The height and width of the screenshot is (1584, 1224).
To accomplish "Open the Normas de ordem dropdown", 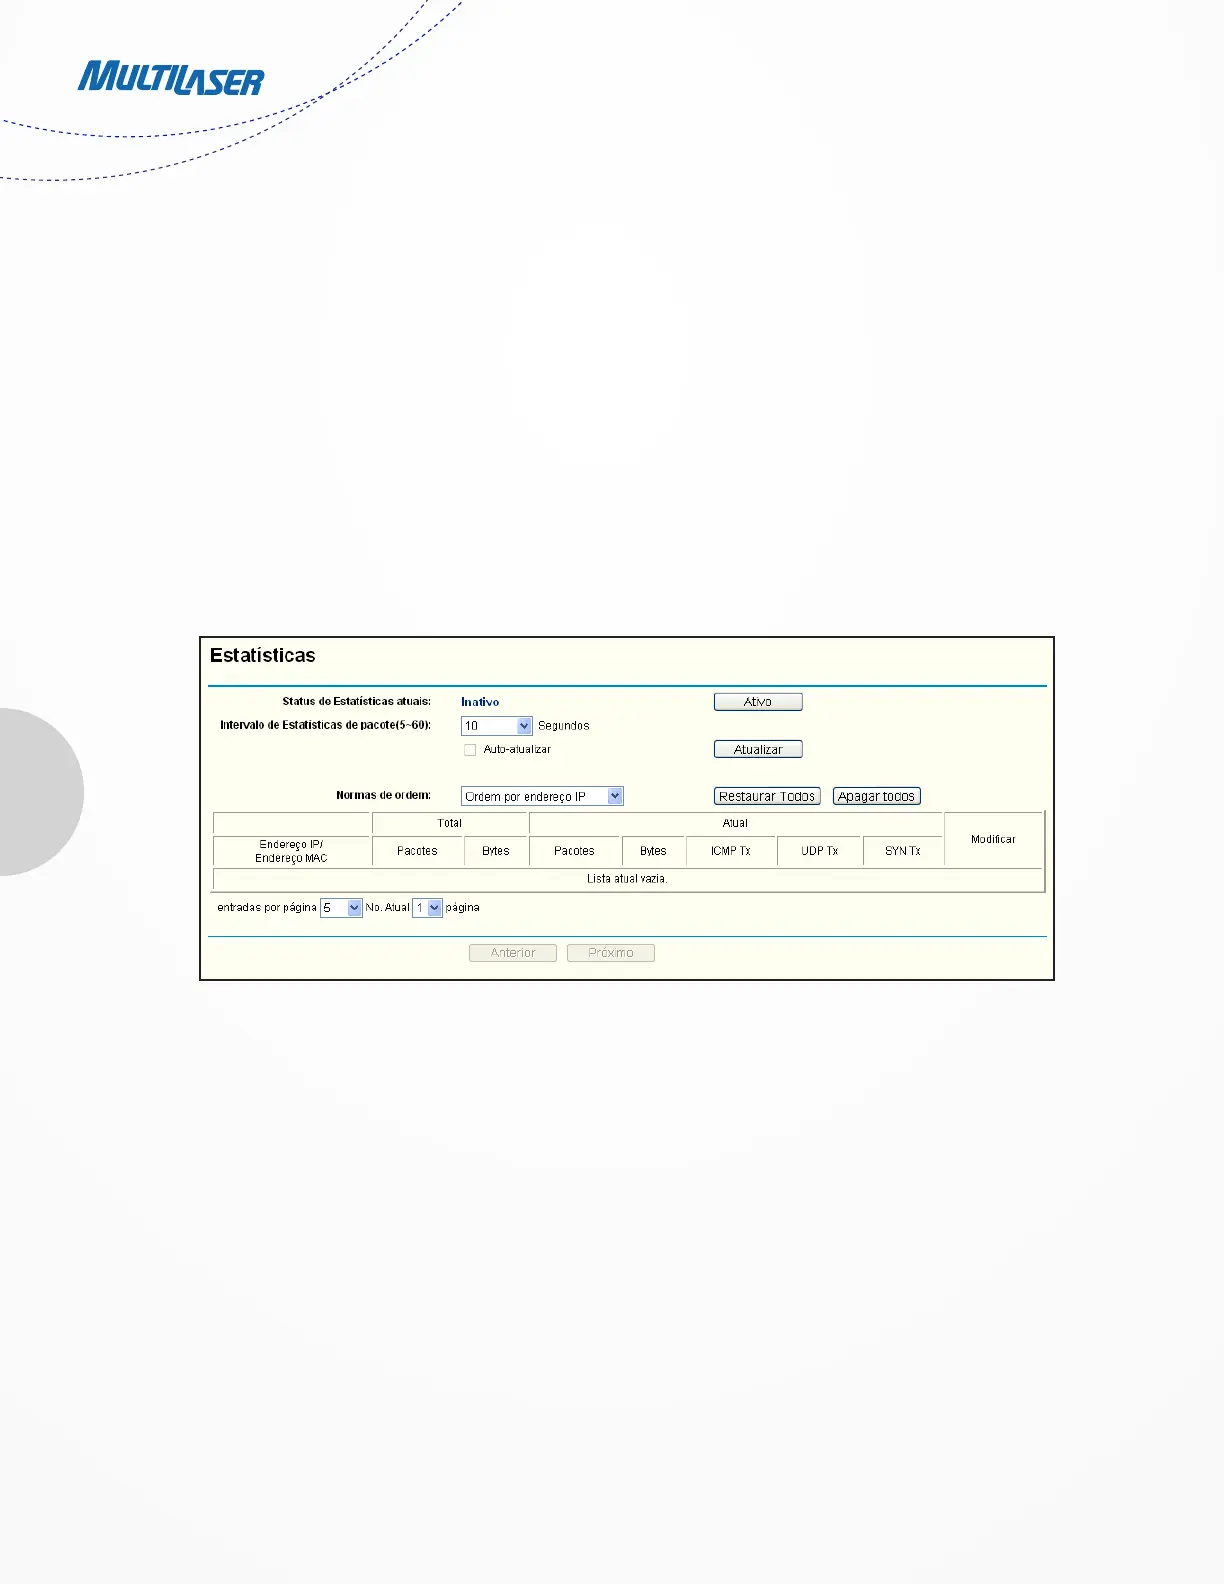I will tap(542, 796).
